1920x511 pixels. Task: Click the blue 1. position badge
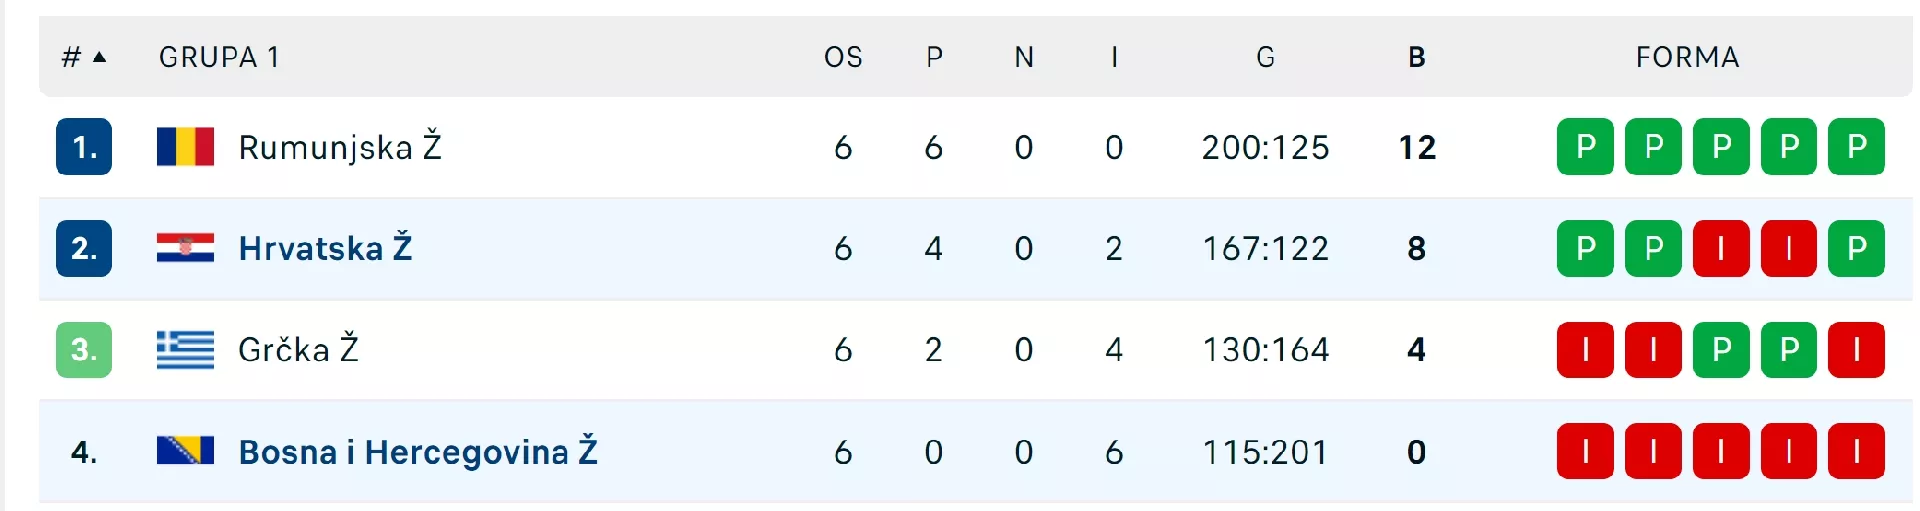pyautogui.click(x=84, y=147)
